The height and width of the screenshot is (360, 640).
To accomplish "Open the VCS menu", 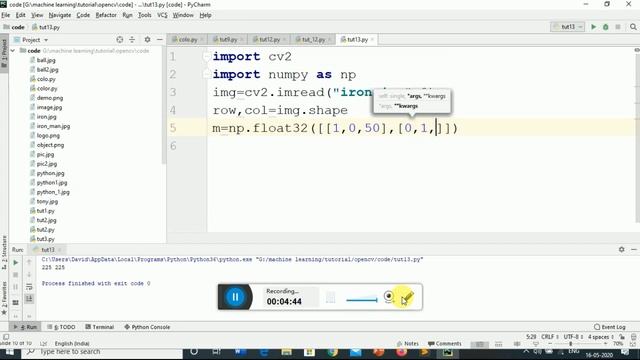I will [x=162, y=15].
